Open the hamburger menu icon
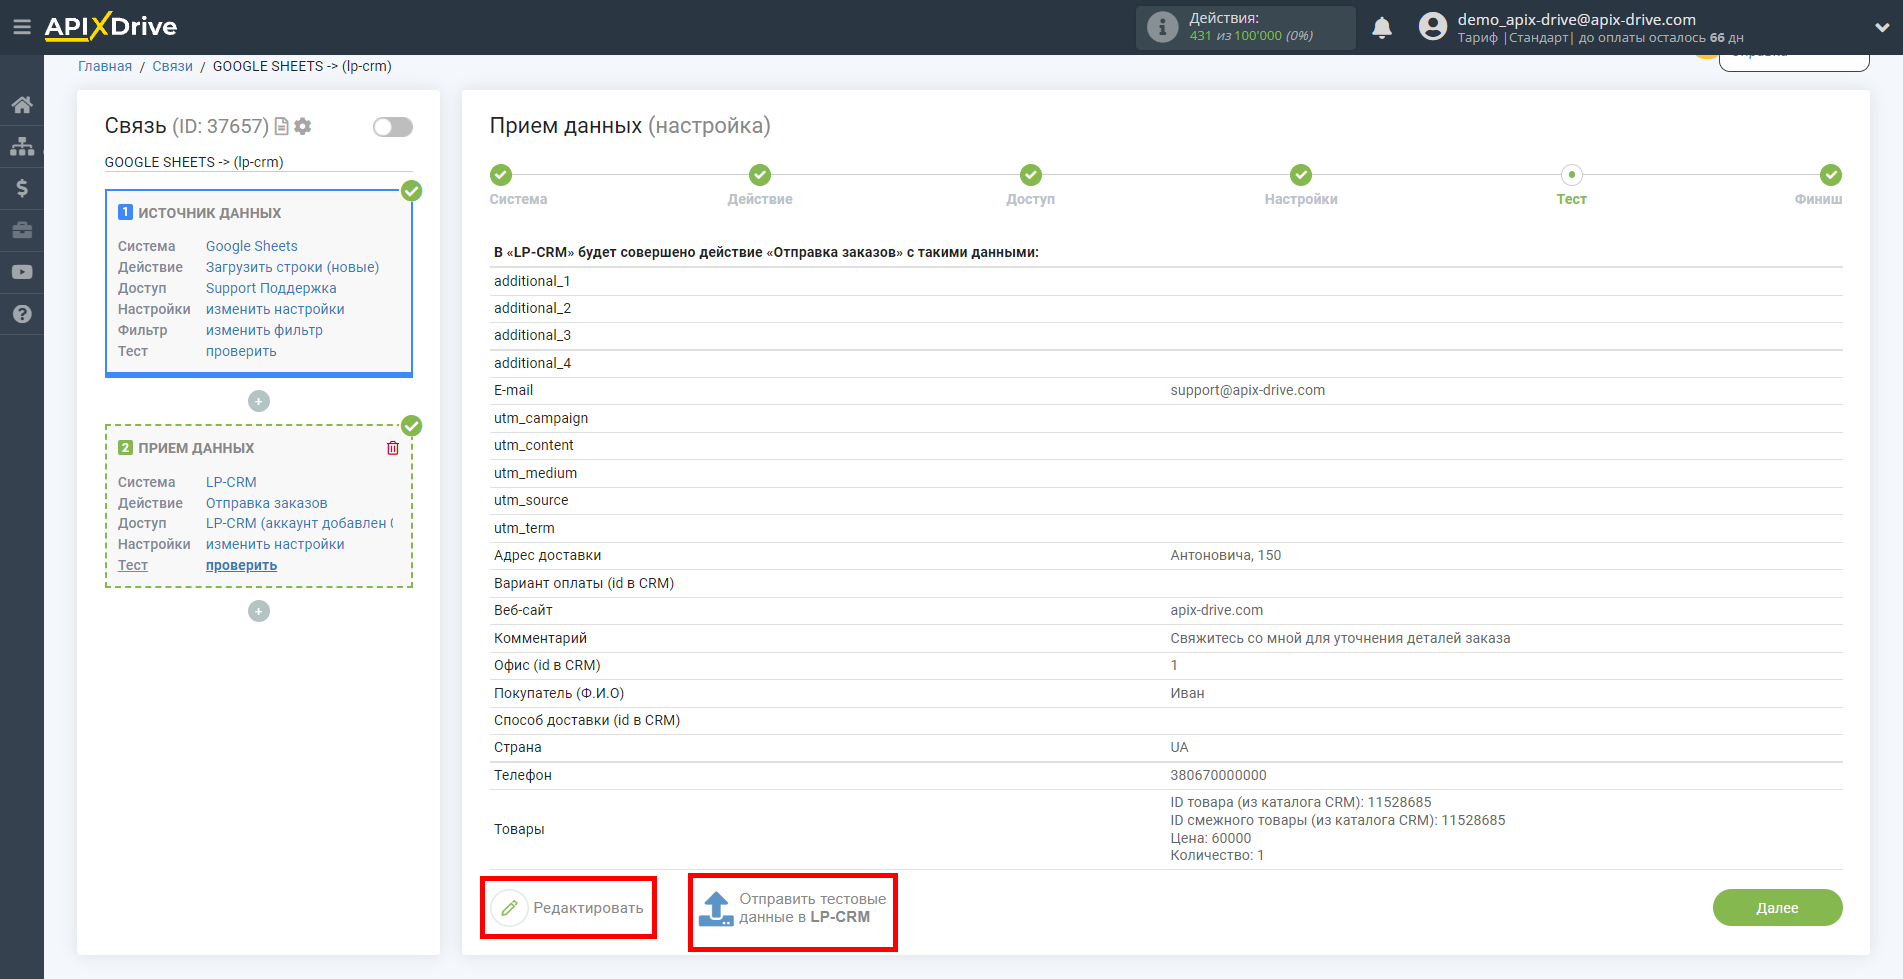The height and width of the screenshot is (979, 1903). (21, 27)
